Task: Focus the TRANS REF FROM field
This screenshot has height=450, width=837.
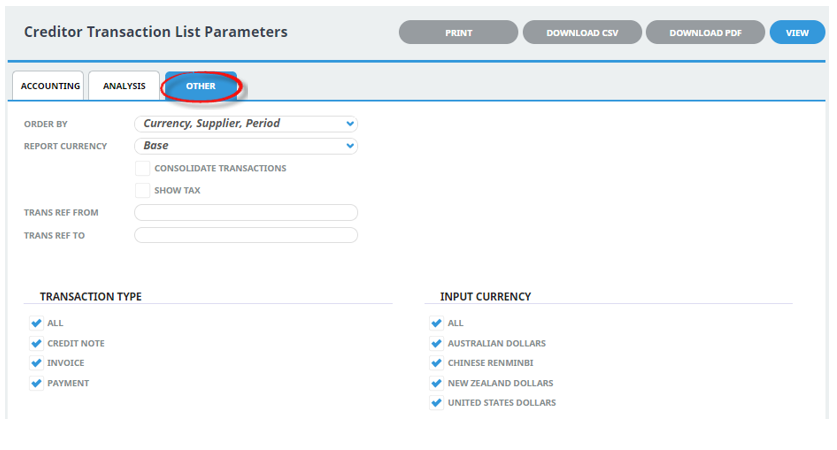Action: (x=246, y=212)
